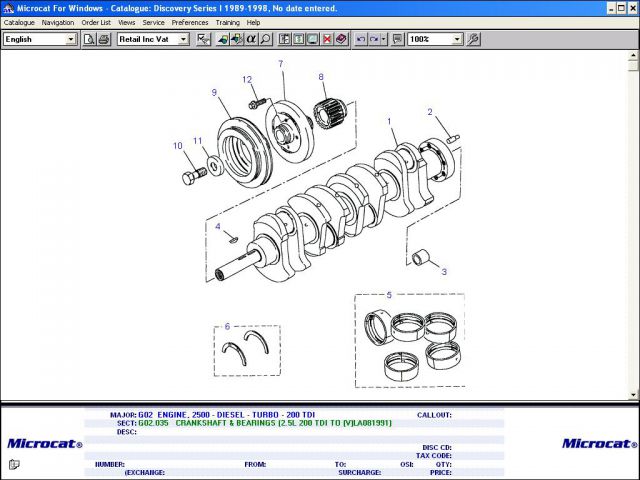This screenshot has height=480, width=640.
Task: Select callout number 12 small bolt
Action: (247, 80)
